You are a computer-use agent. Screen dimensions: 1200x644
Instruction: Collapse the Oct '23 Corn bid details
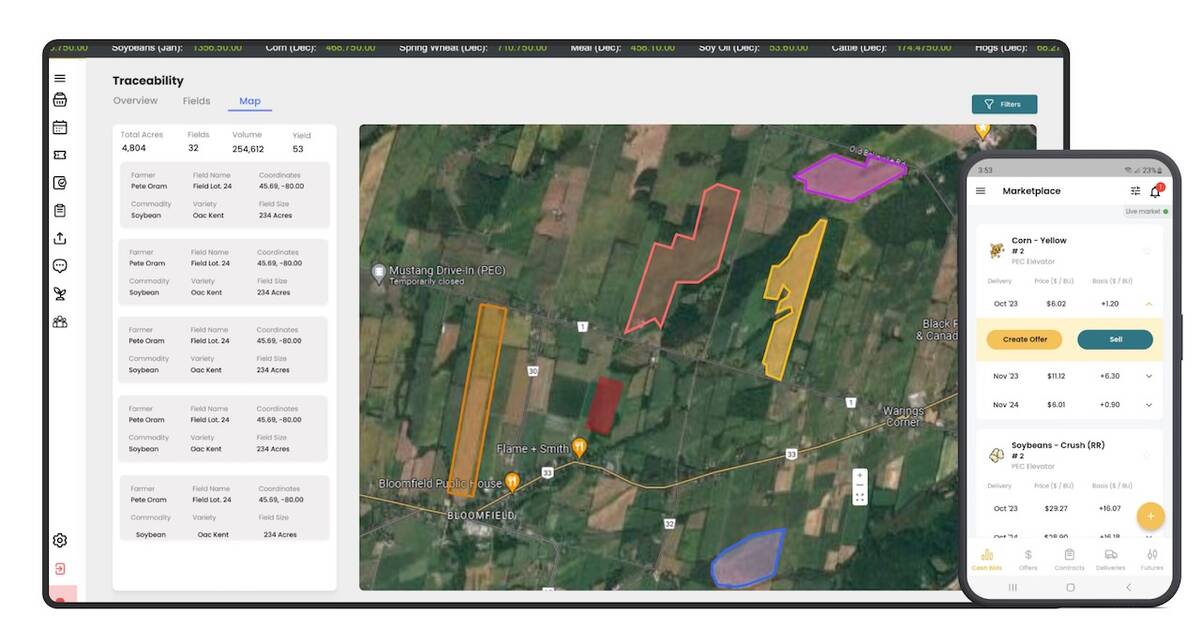[x=1149, y=302]
